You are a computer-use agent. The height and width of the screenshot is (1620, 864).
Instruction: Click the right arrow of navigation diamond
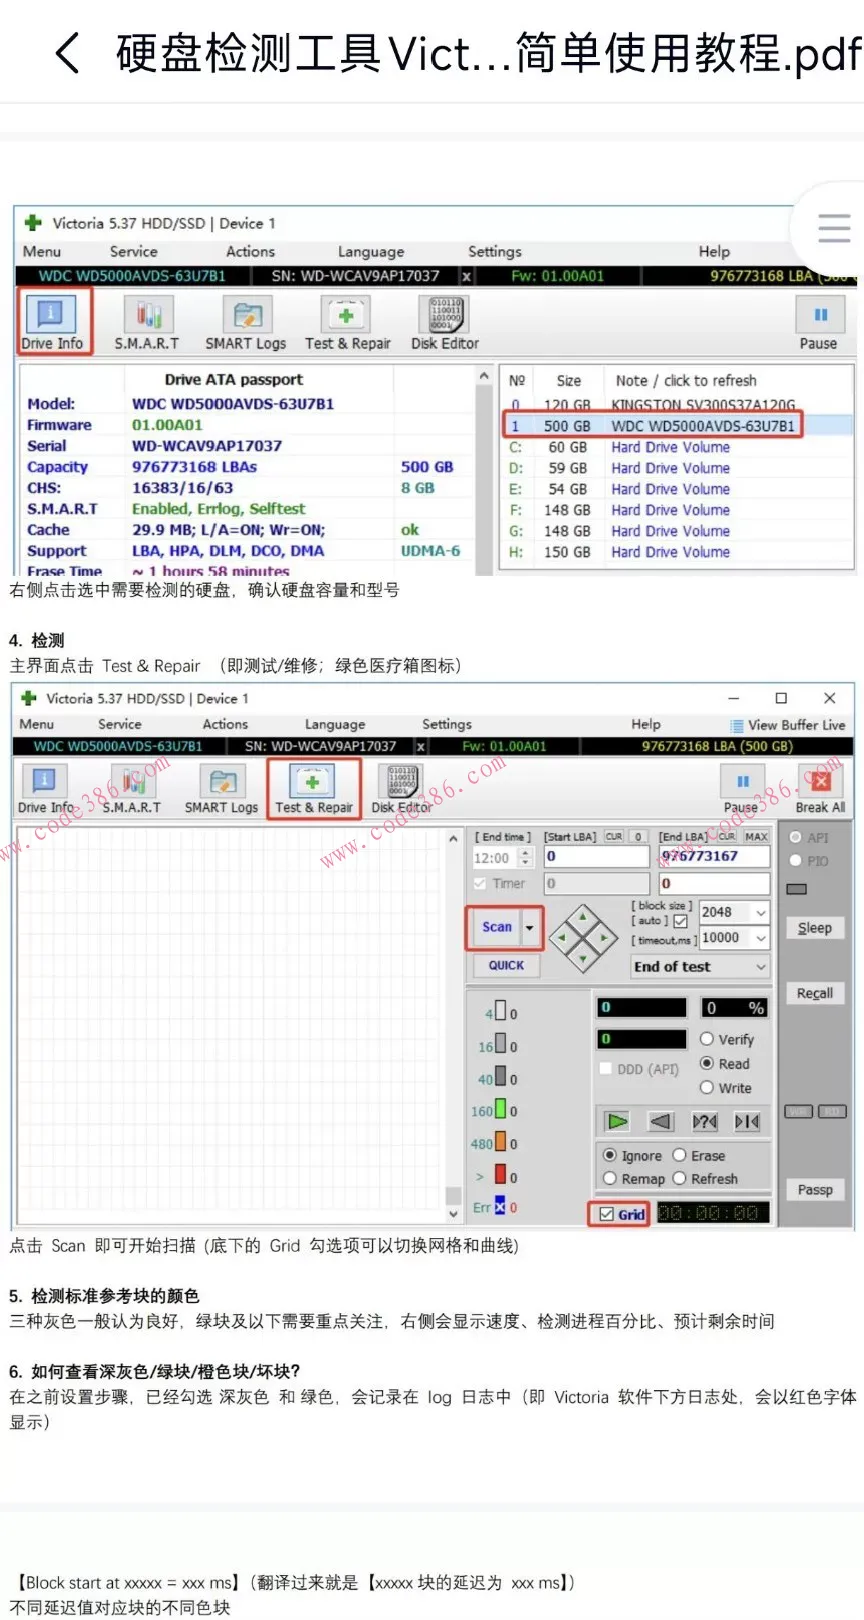pyautogui.click(x=606, y=938)
